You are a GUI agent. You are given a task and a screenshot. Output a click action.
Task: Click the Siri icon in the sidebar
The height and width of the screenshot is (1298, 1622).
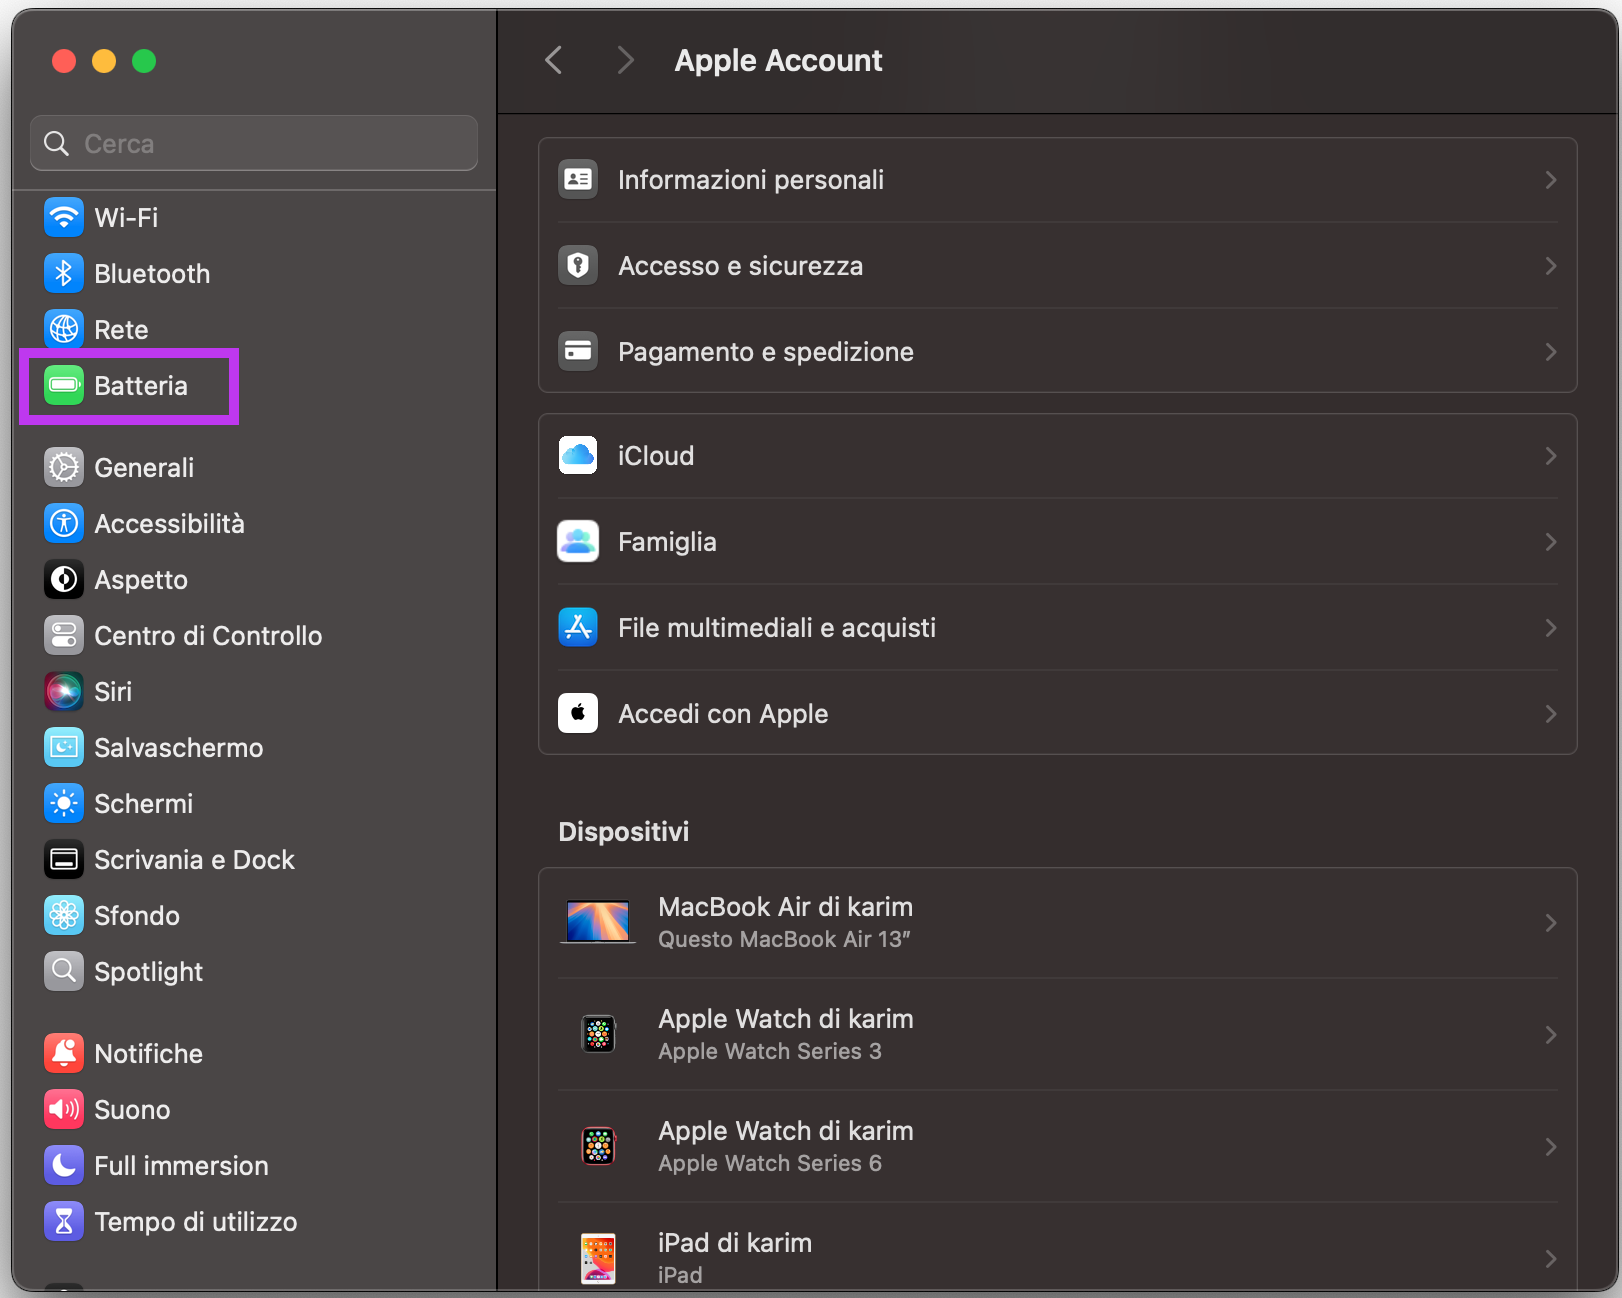63,691
